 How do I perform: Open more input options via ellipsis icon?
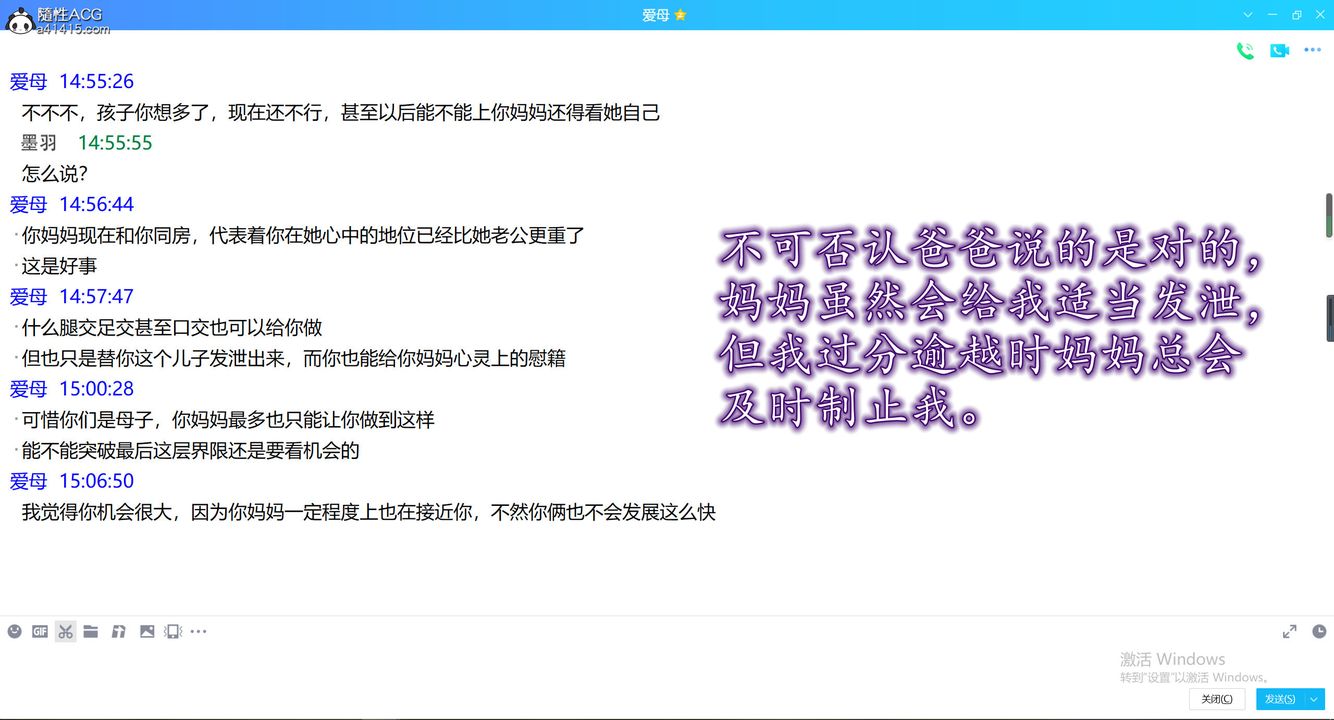[198, 631]
